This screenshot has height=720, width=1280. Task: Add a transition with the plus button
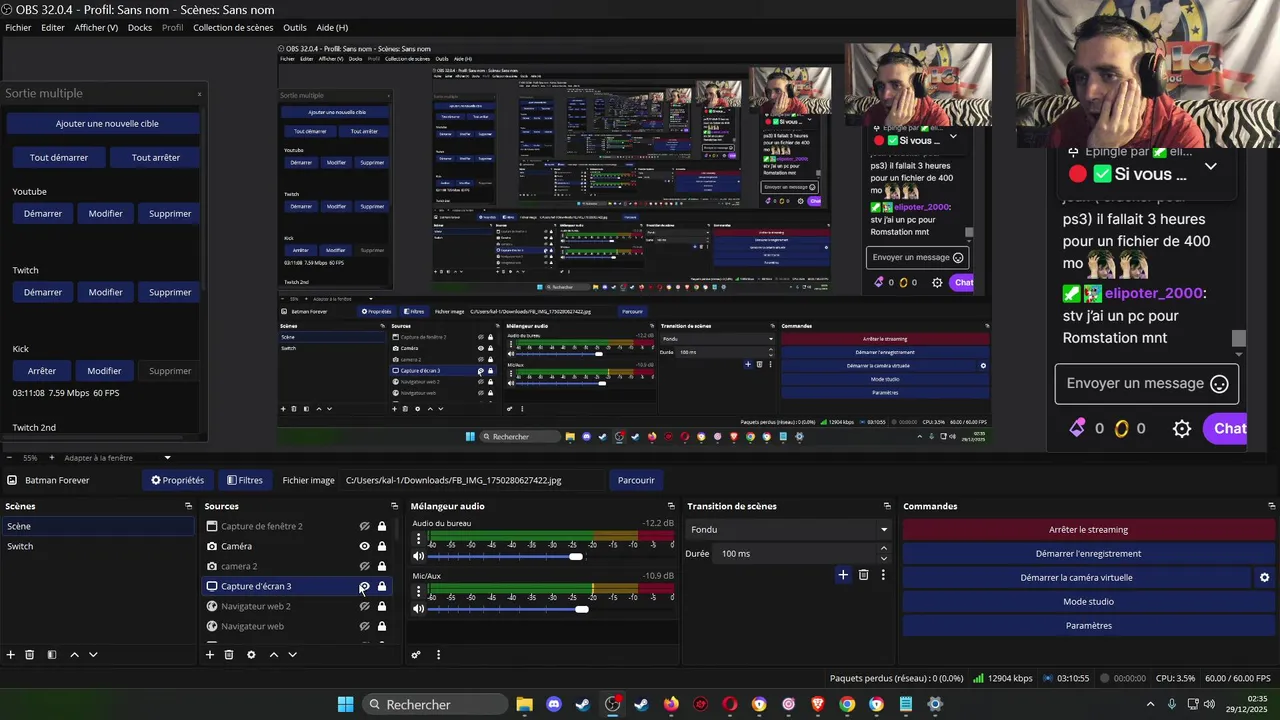[843, 575]
